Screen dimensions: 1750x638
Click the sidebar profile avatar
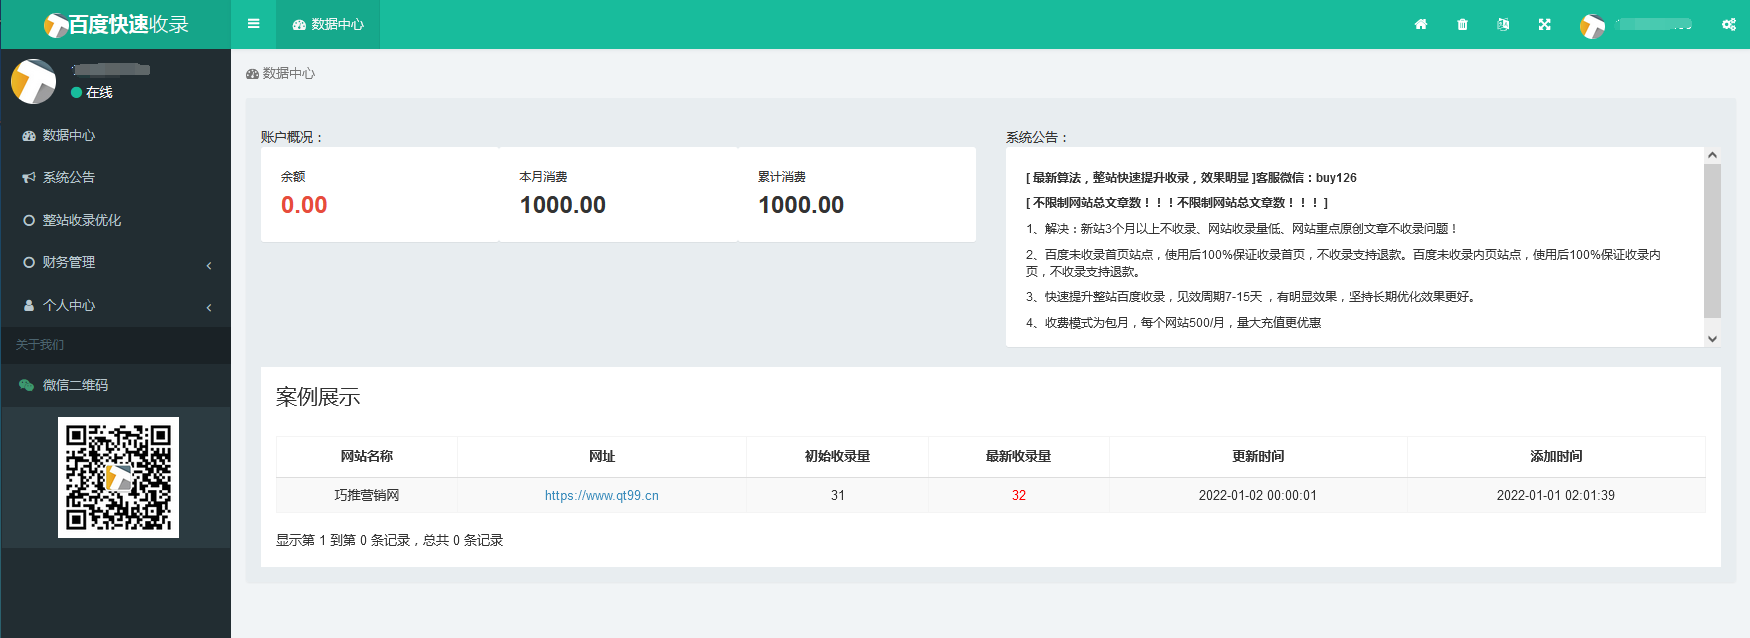pos(34,81)
